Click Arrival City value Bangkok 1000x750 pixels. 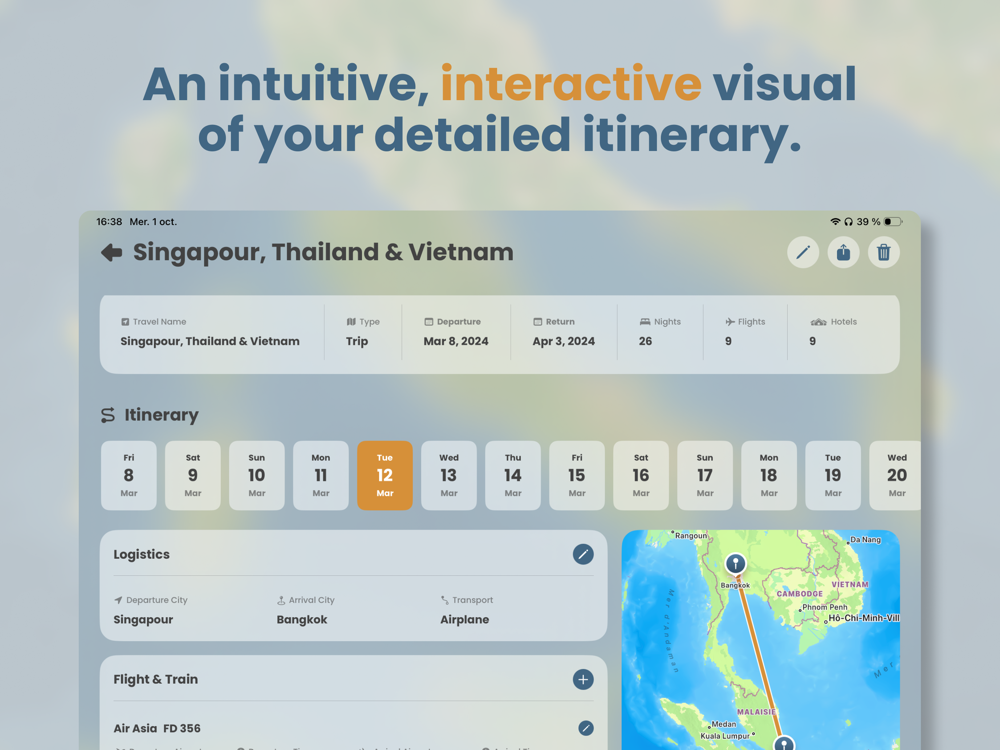click(302, 620)
